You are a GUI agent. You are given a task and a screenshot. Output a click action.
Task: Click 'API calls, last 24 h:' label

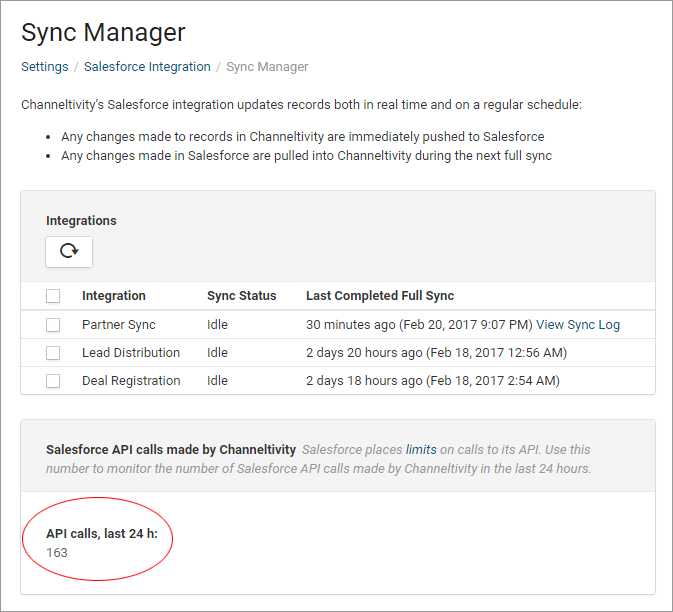tap(102, 533)
